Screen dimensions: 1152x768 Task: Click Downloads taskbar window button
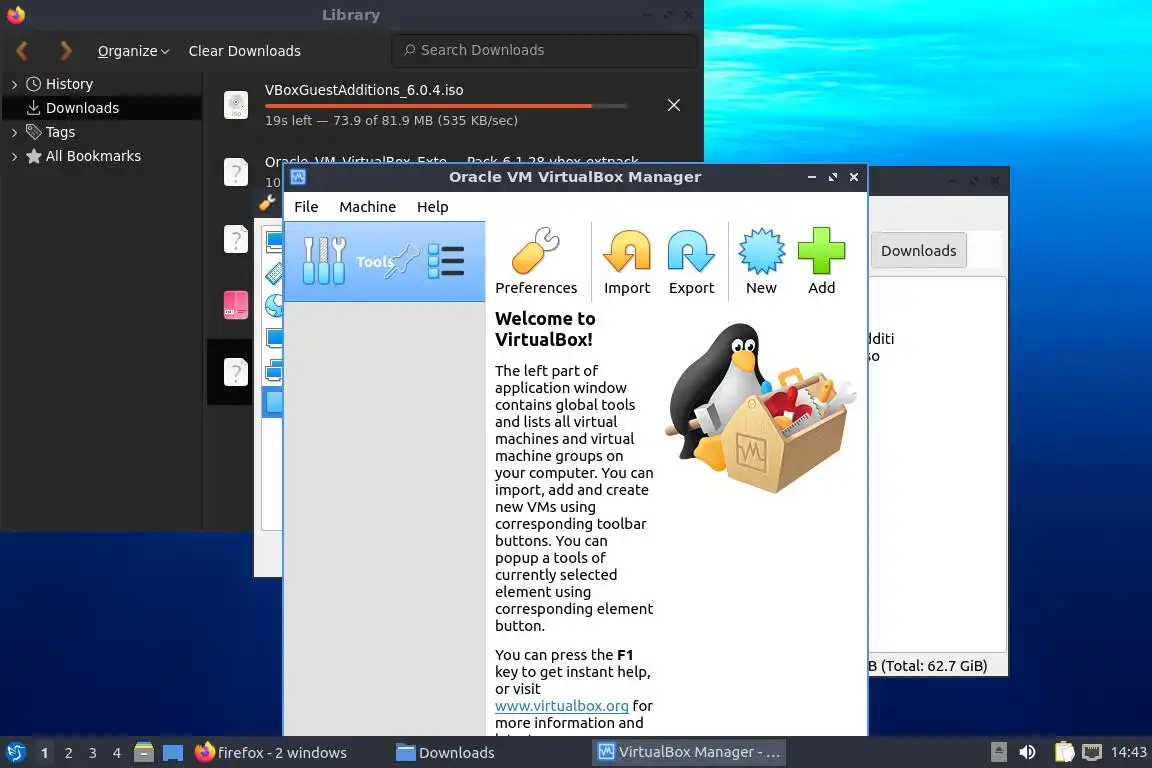tap(446, 753)
